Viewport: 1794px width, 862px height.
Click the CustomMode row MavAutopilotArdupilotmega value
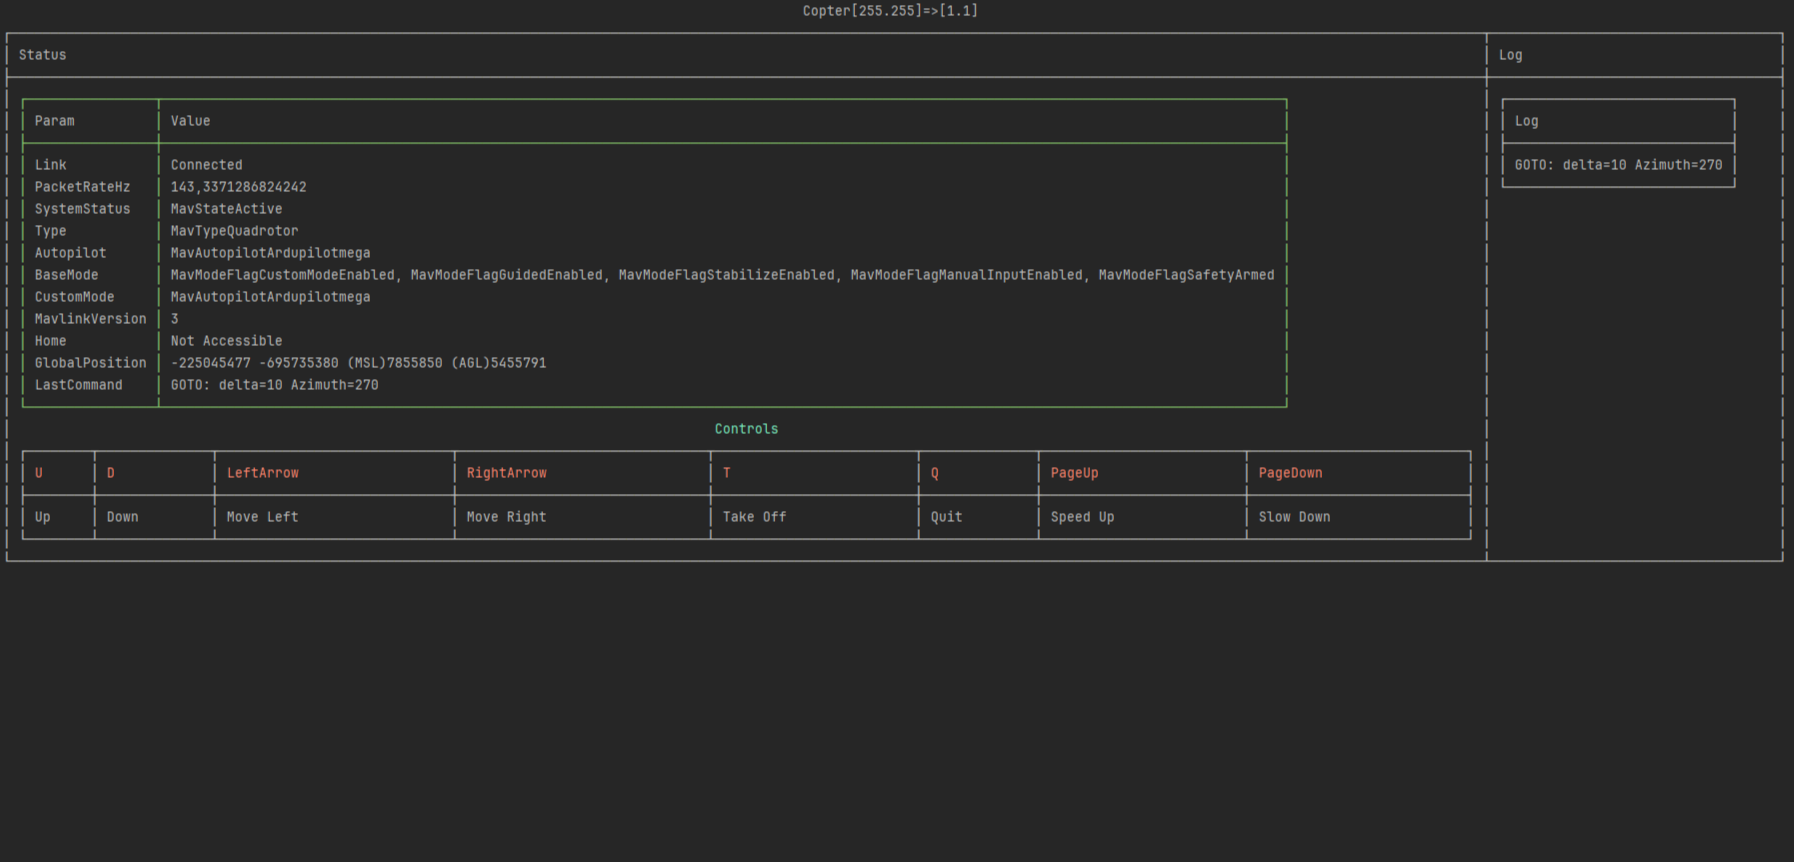pos(270,297)
